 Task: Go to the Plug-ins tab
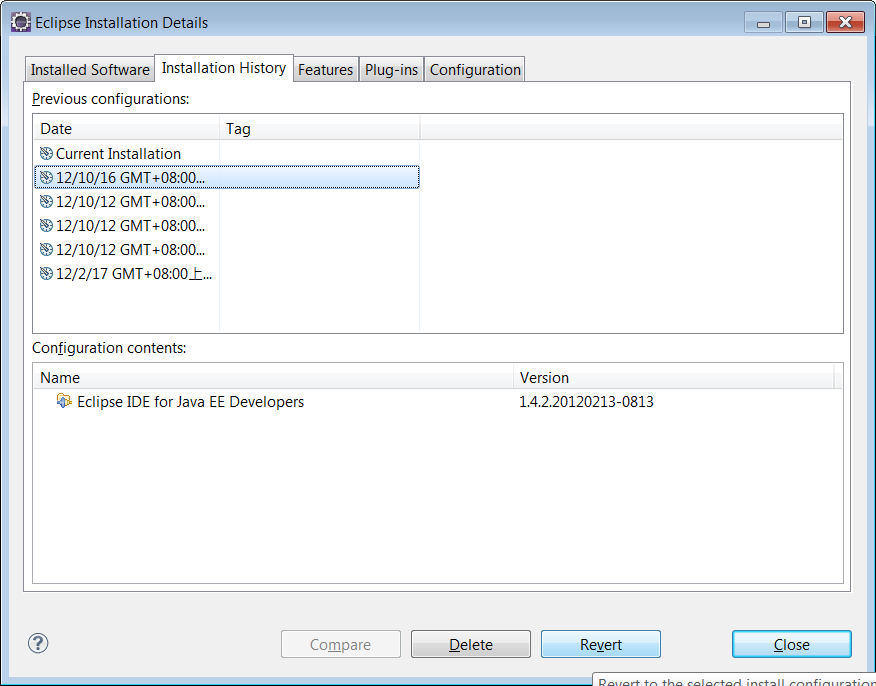pos(391,70)
